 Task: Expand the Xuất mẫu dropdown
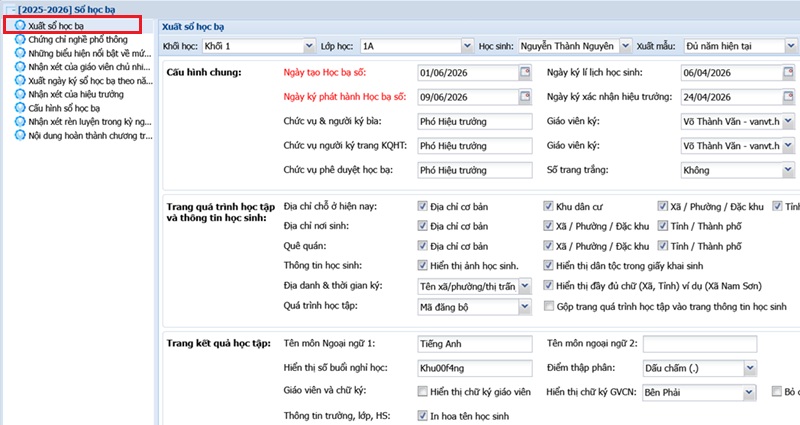tap(790, 46)
